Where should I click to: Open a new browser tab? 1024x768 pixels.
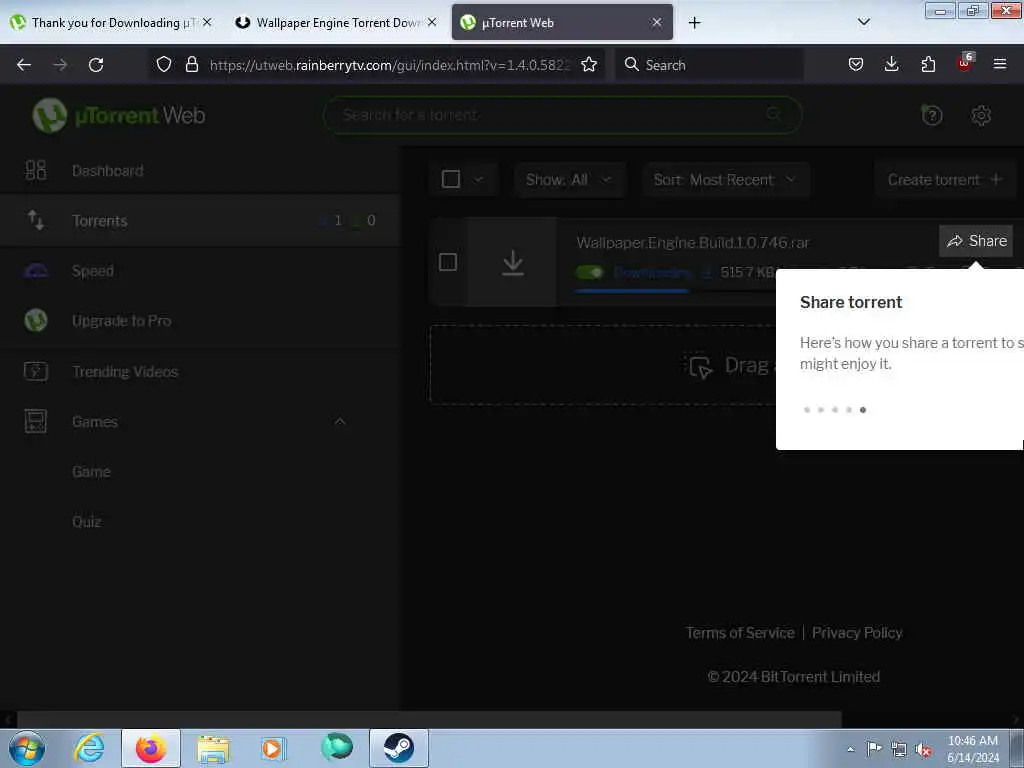694,23
